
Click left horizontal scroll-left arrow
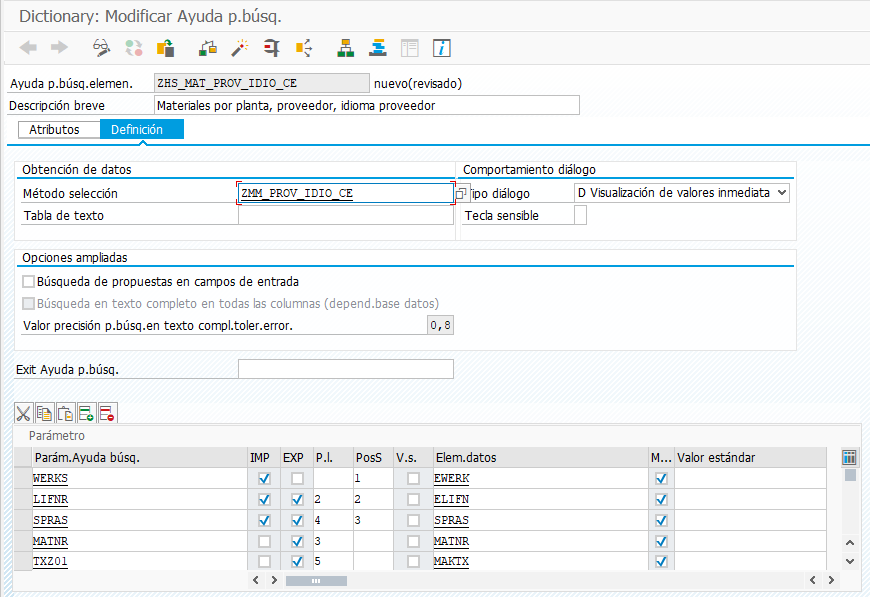pyautogui.click(x=256, y=580)
